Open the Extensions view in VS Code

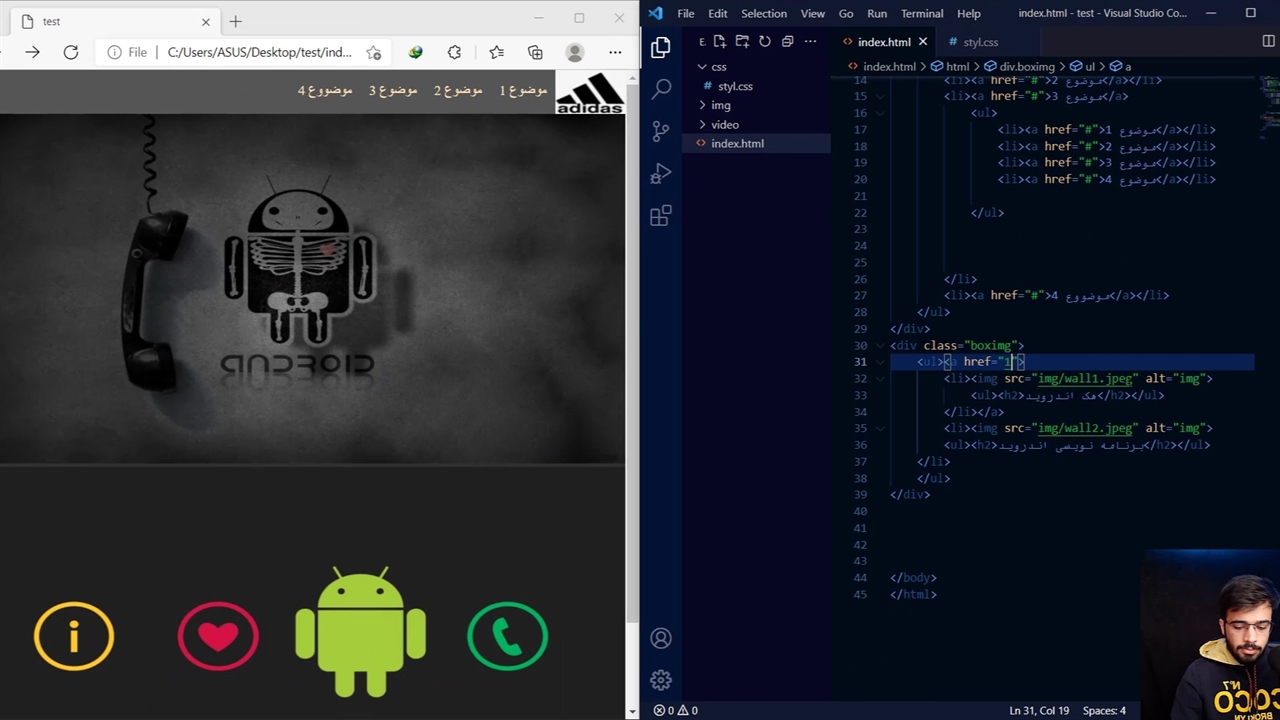pos(661,216)
